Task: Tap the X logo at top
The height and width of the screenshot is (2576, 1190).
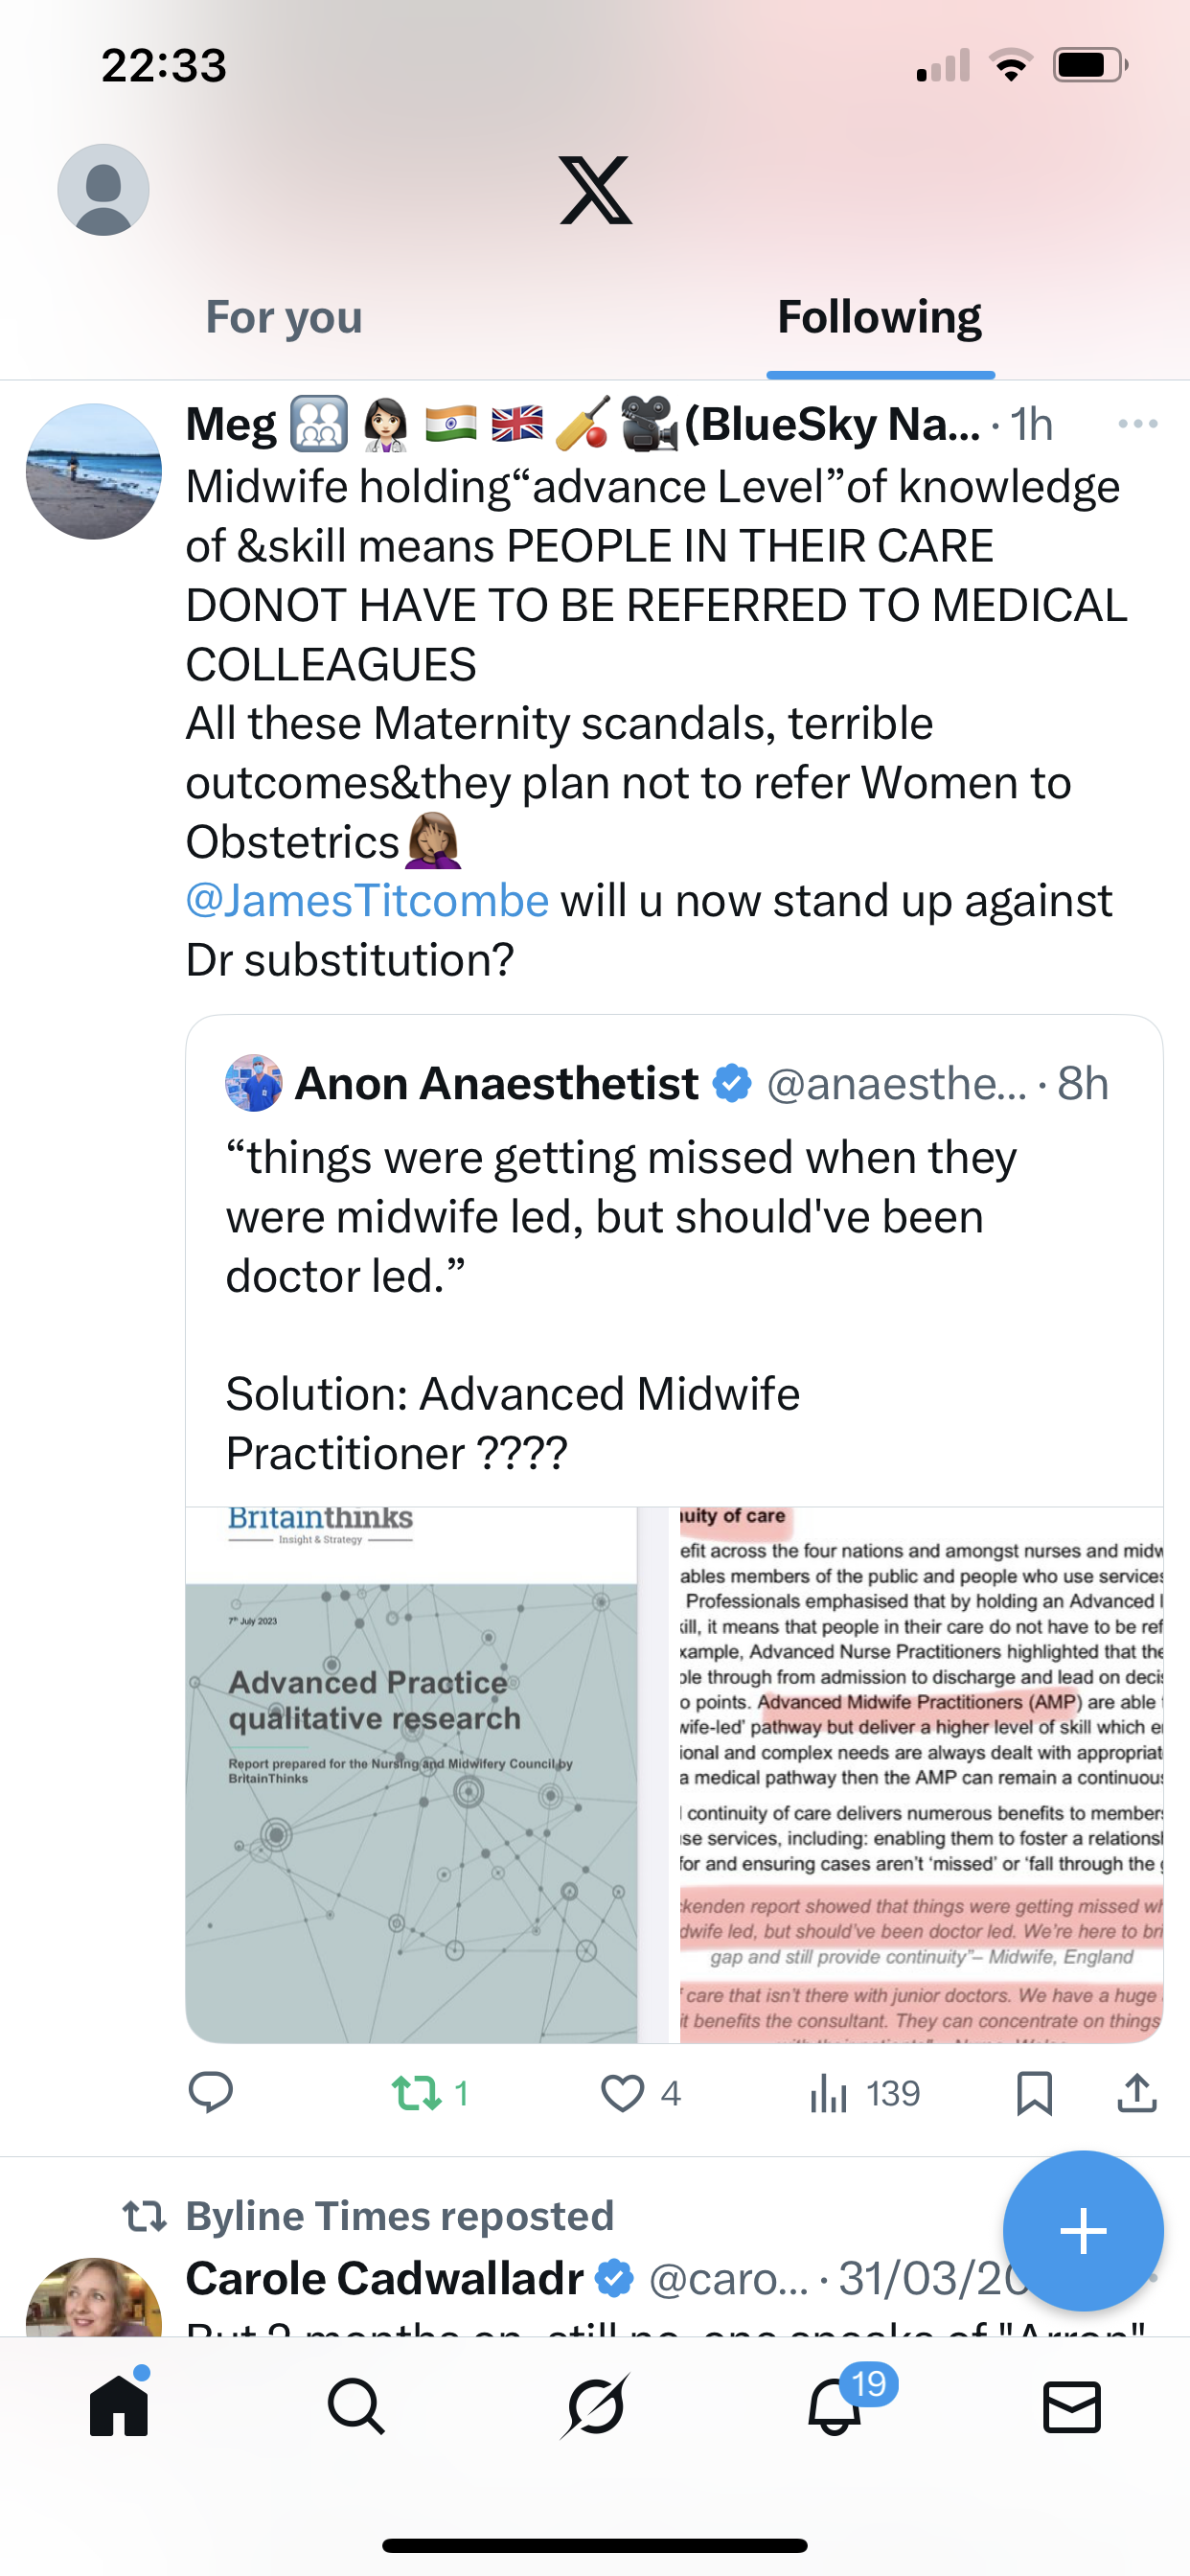Action: [595, 190]
